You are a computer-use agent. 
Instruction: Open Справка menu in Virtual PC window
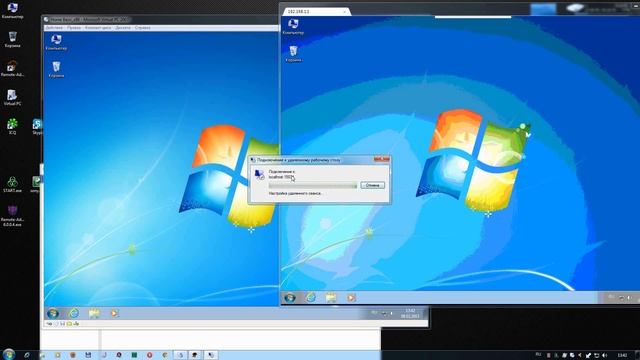pyautogui.click(x=142, y=28)
